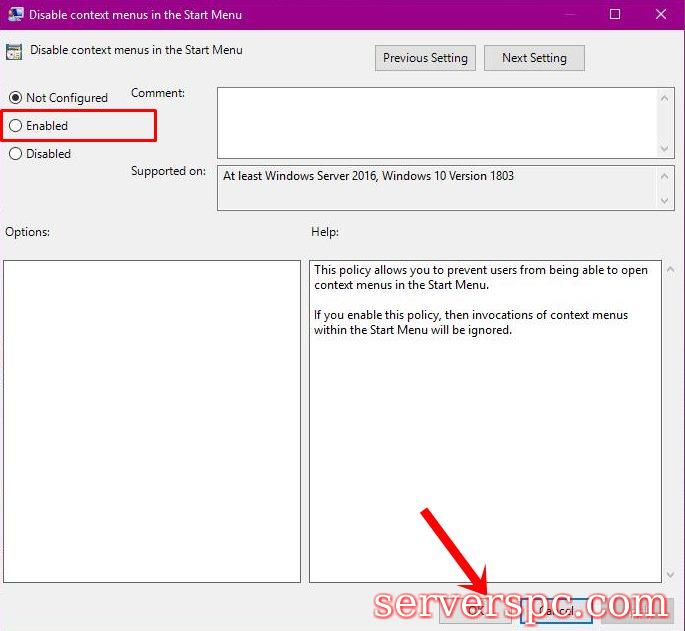Select the Not Configured radio button
685x631 pixels.
pyautogui.click(x=16, y=98)
